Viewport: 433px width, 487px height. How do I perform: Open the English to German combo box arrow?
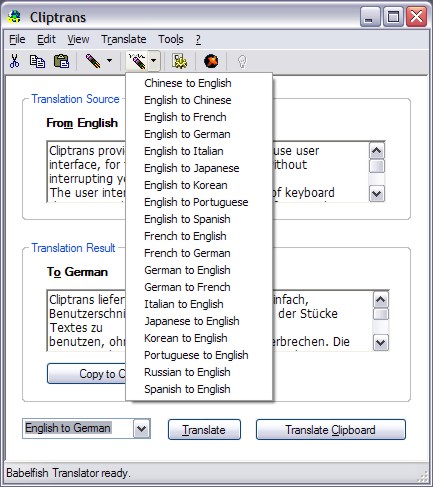[x=142, y=429]
